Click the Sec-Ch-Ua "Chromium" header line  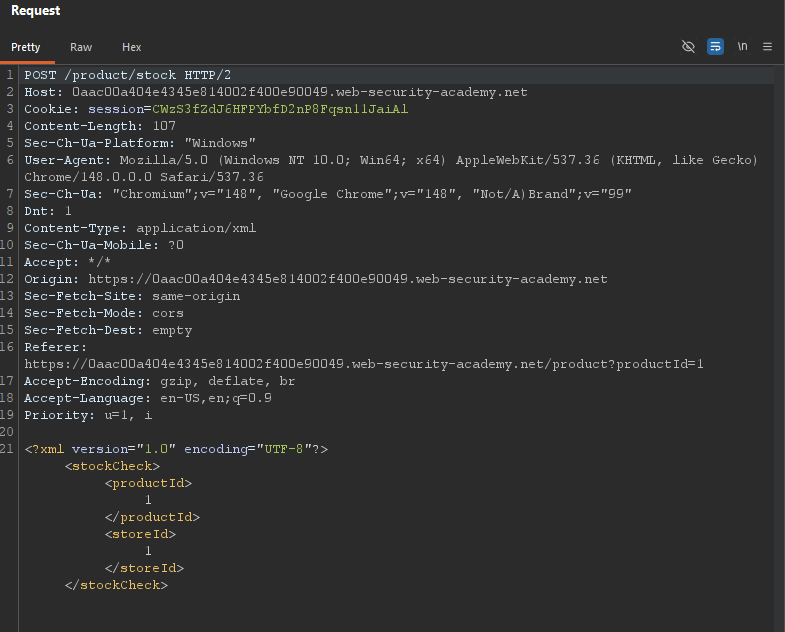tap(328, 194)
